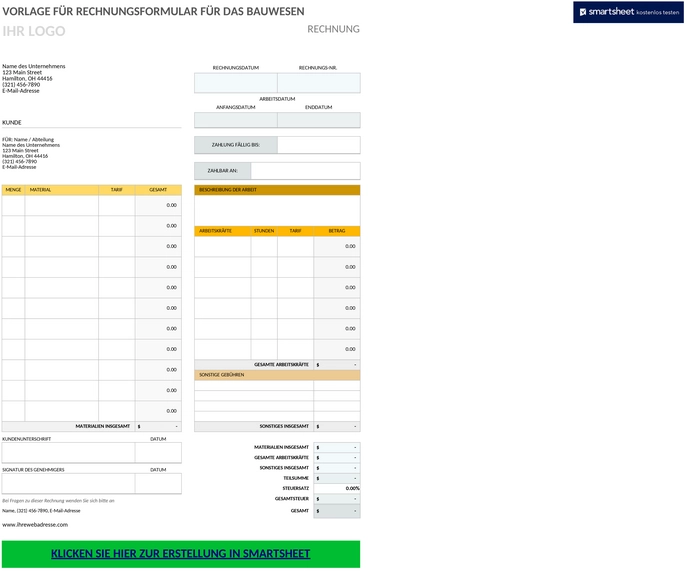Viewport: 687px width, 571px height.
Task: Select the STUNDEN column header
Action: click(x=264, y=231)
